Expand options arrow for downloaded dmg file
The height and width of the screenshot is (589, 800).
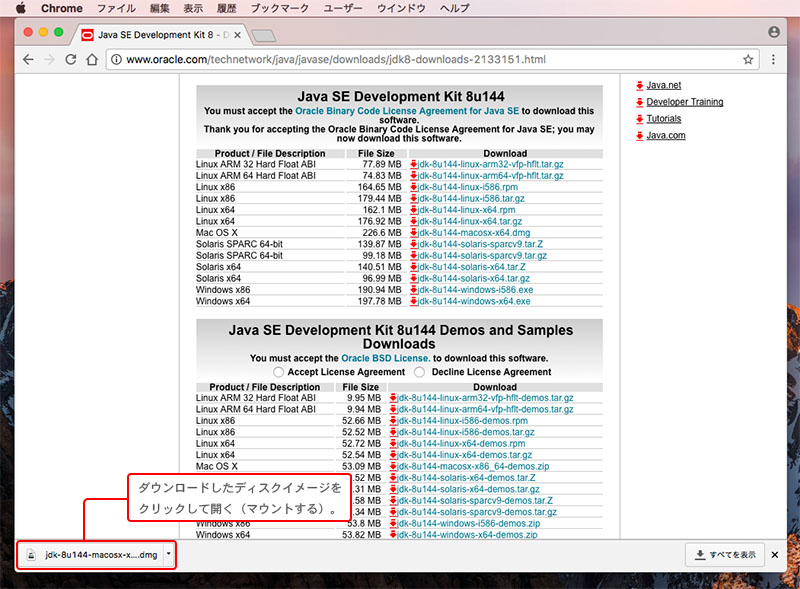tap(168, 554)
